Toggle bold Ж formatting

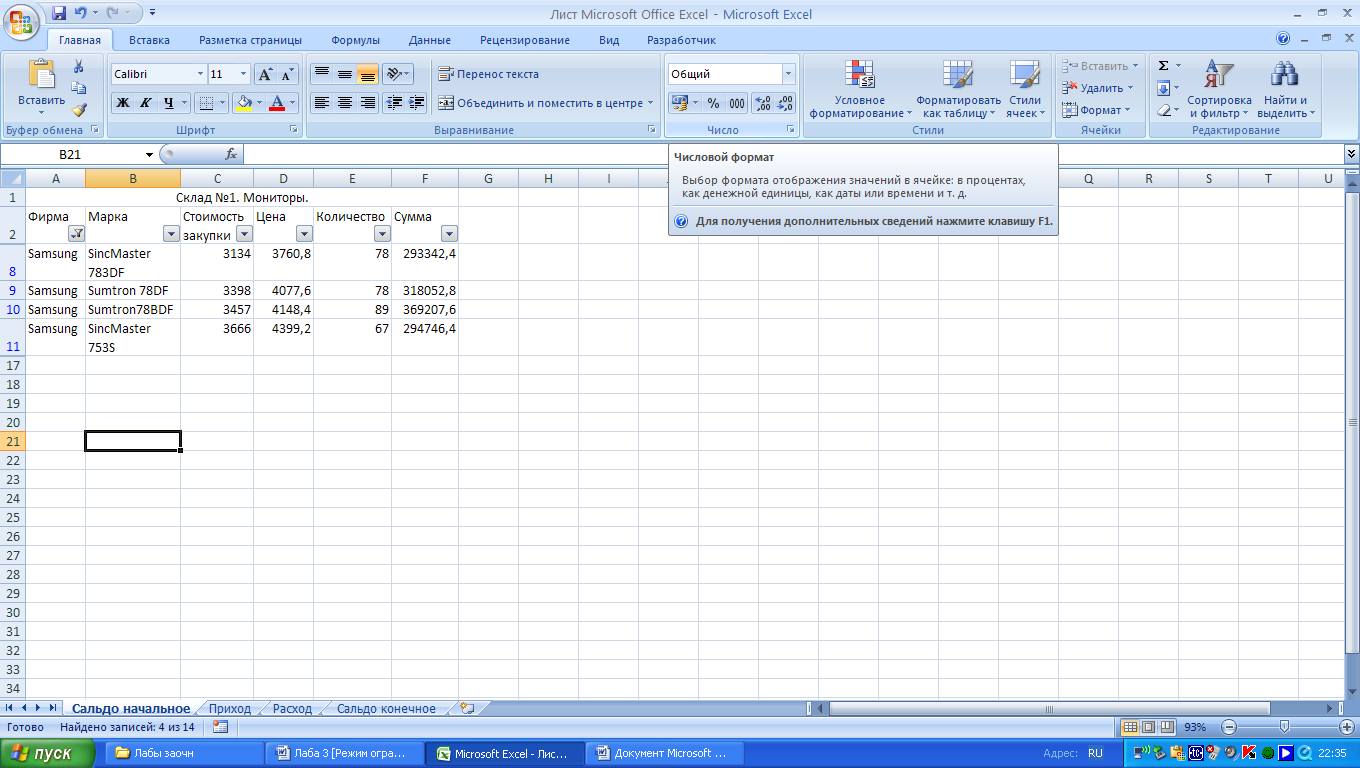tap(122, 103)
